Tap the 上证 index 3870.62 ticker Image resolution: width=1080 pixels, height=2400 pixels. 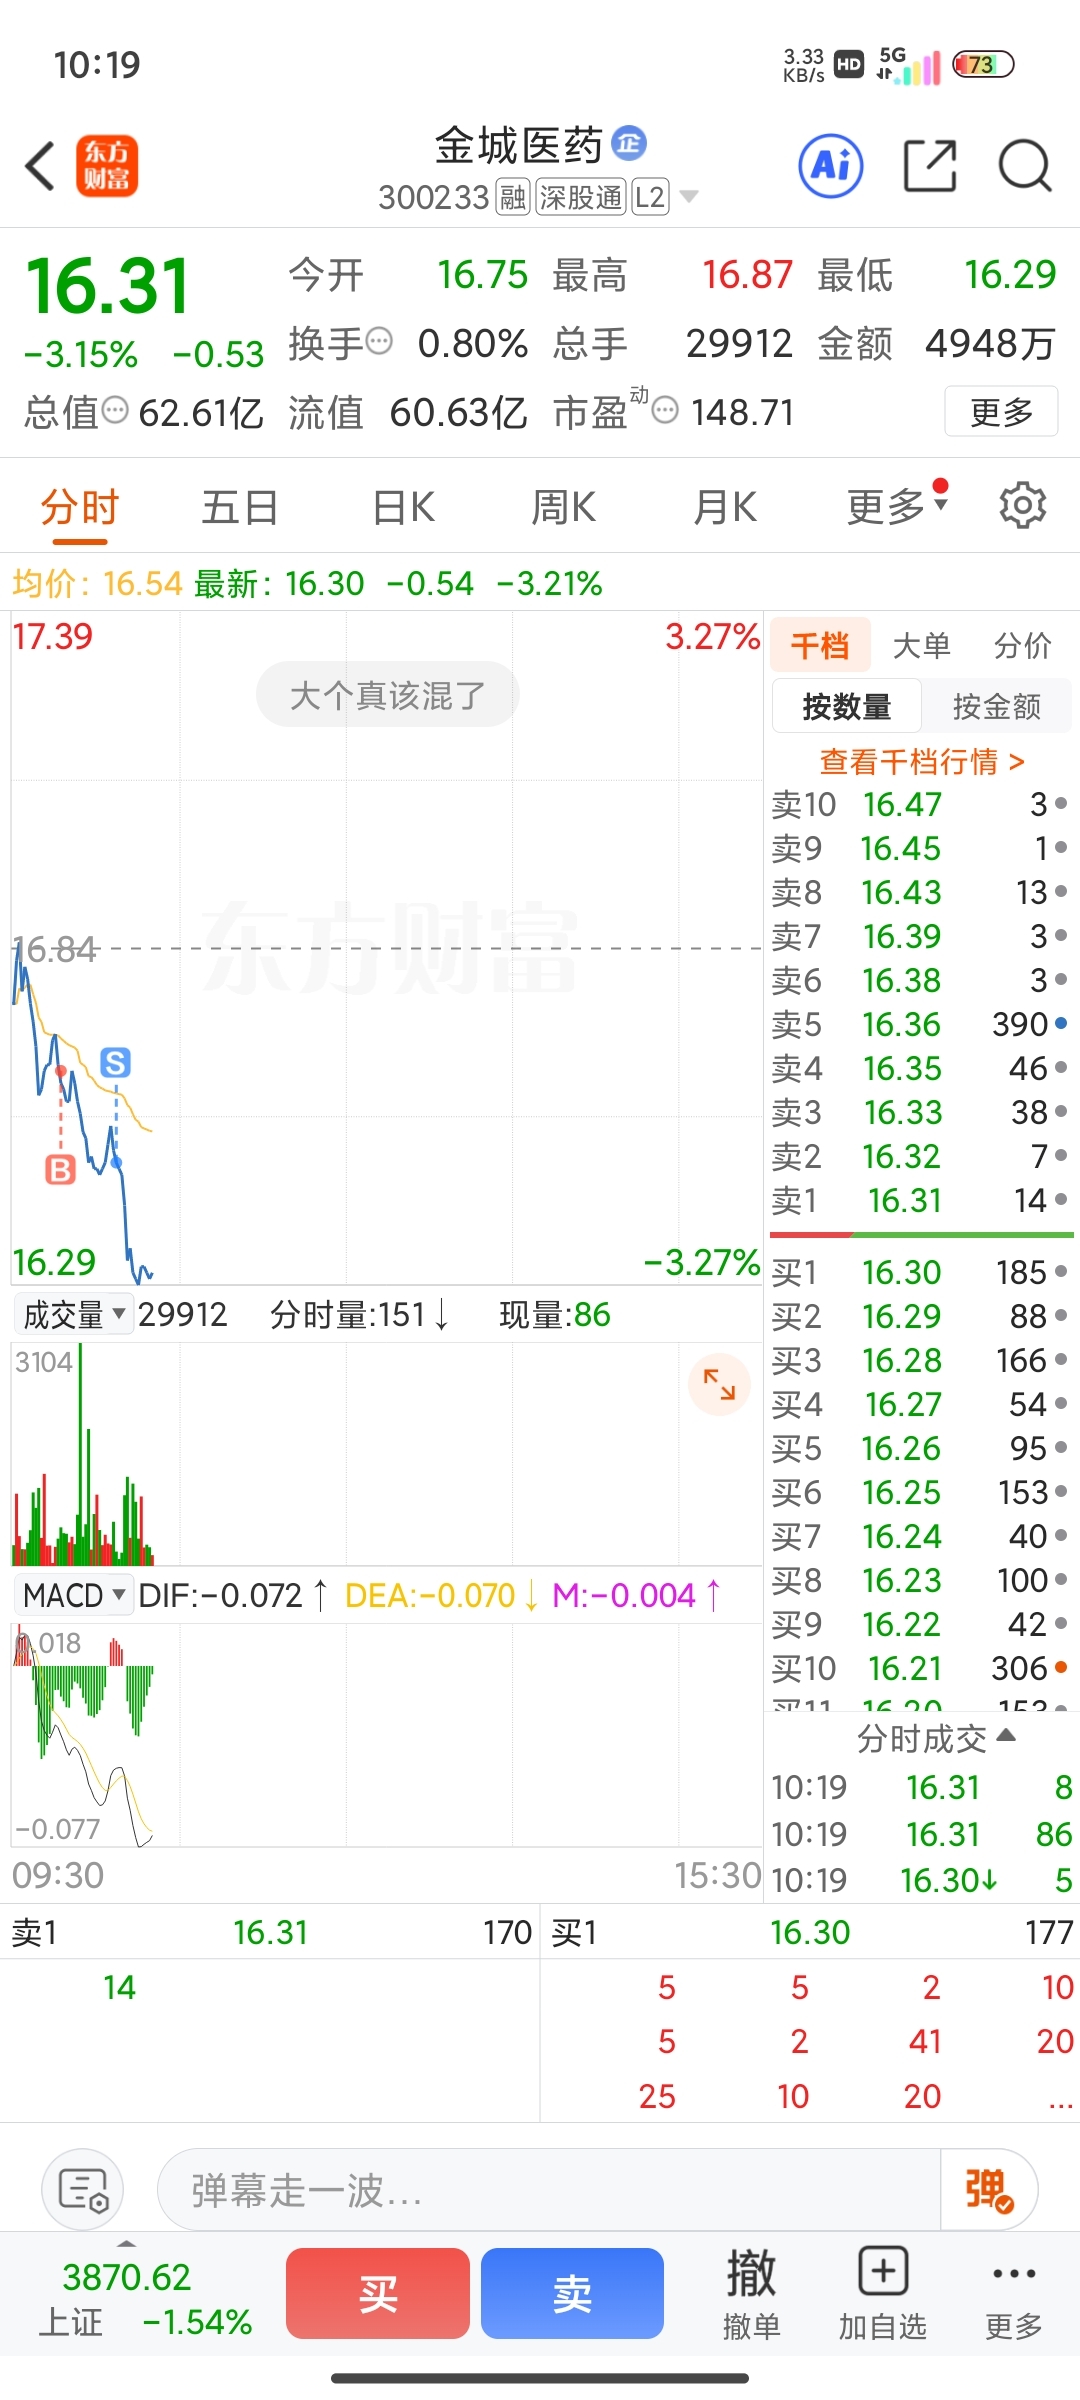pyautogui.click(x=145, y=2298)
